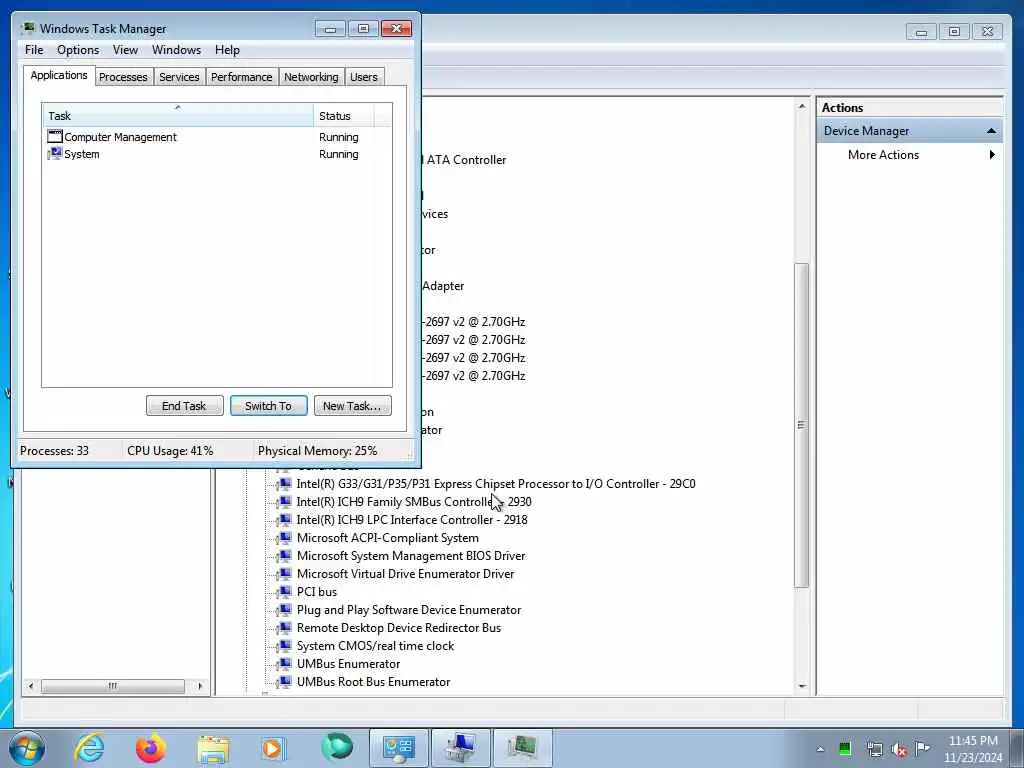Viewport: 1024px width, 768px height.
Task: Expand the More Actions submenu arrow
Action: (991, 155)
